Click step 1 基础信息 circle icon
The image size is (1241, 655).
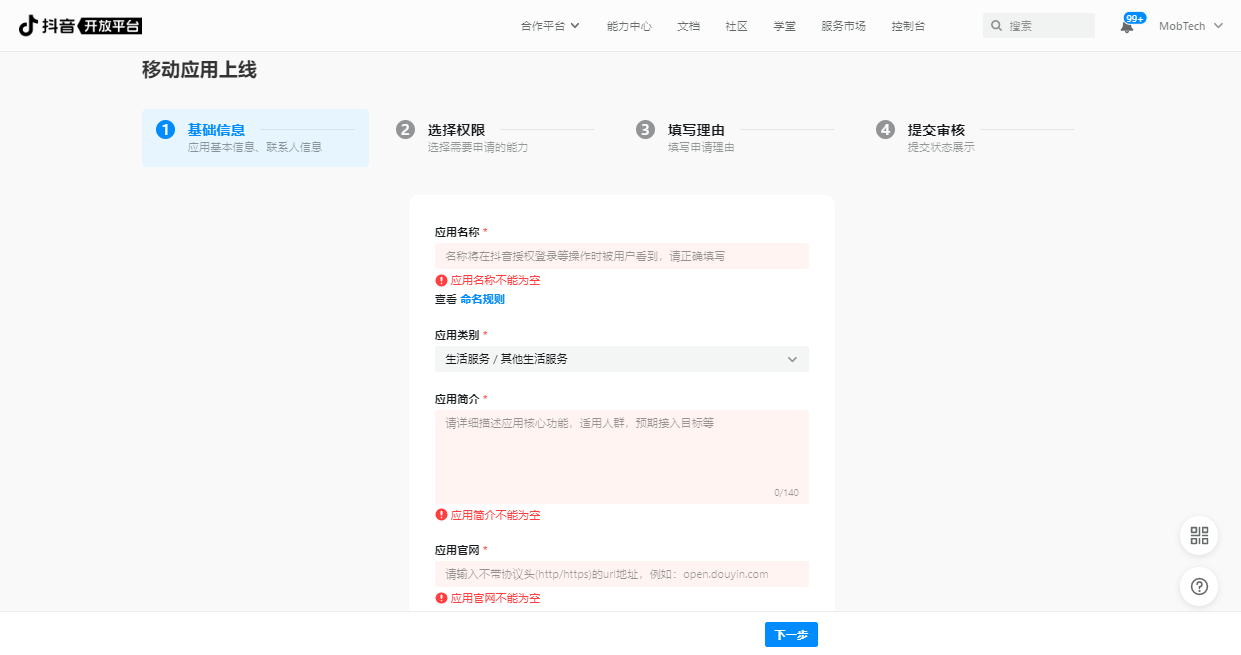(x=165, y=130)
